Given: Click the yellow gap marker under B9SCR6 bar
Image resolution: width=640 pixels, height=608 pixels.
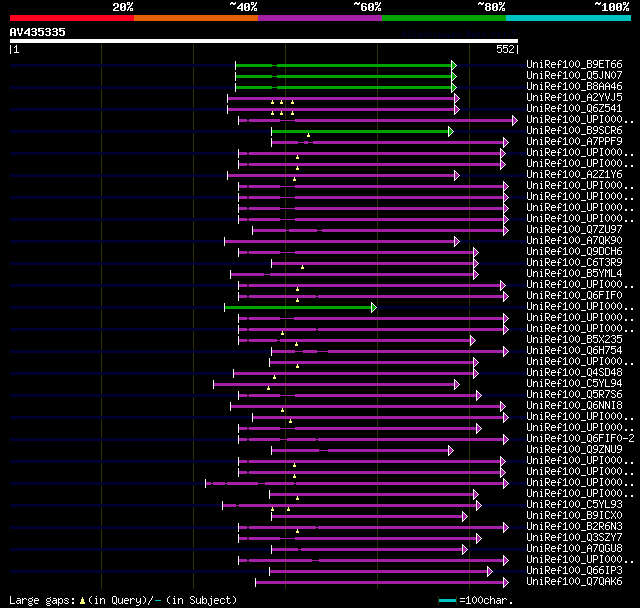Looking at the screenshot, I should [x=309, y=135].
